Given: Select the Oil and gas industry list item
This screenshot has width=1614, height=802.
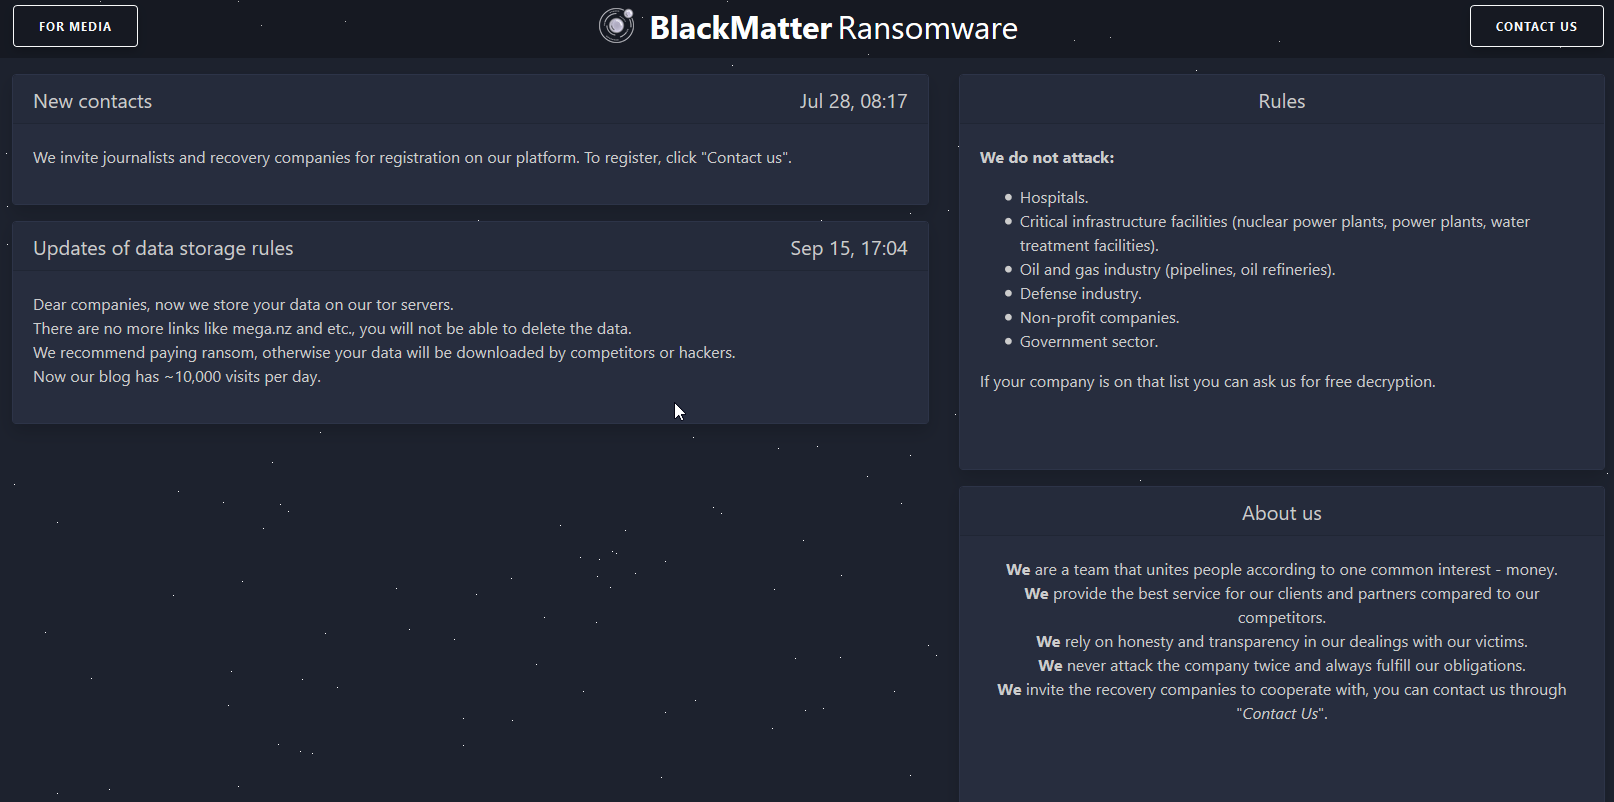Looking at the screenshot, I should [1177, 270].
